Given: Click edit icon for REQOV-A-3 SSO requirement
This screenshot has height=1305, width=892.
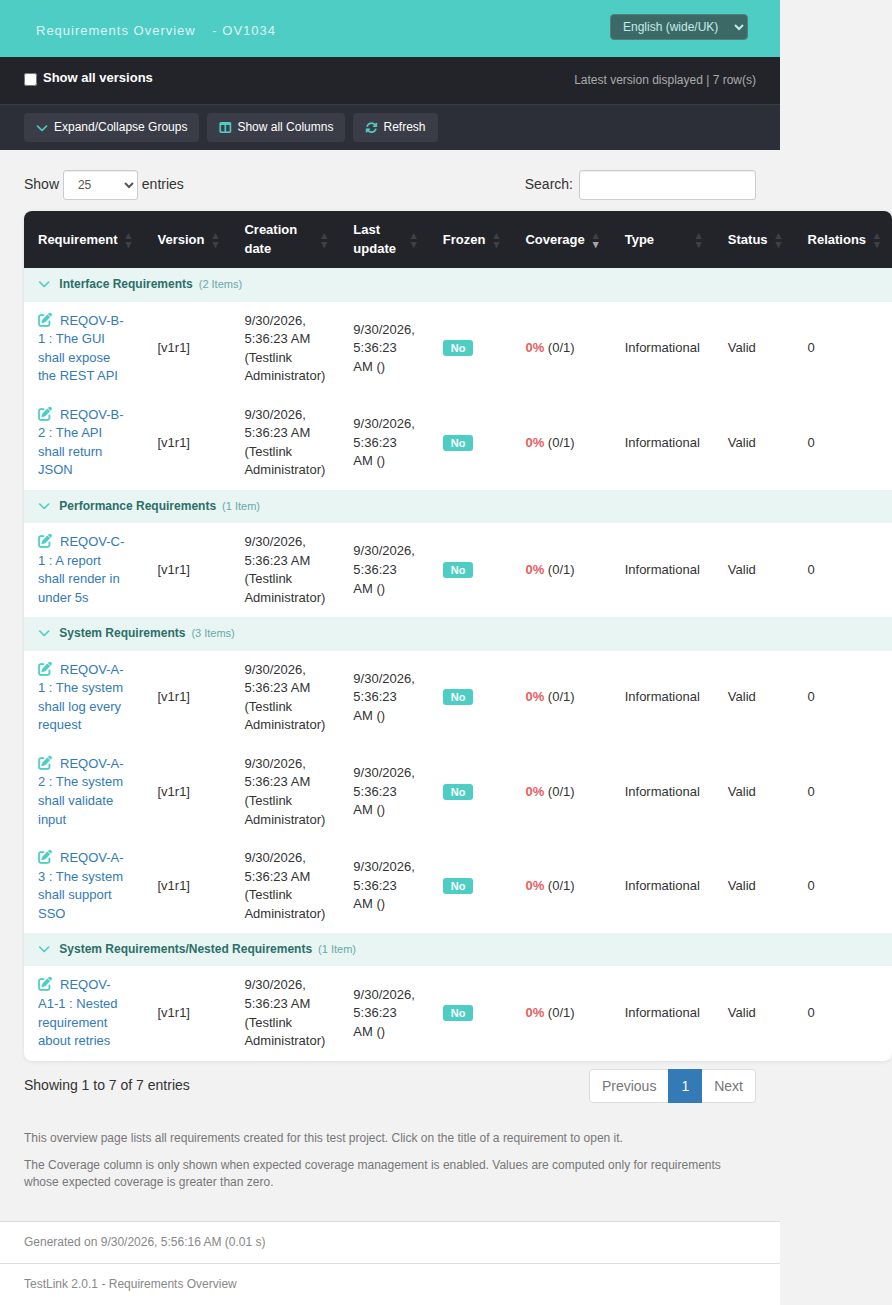Looking at the screenshot, I should coord(45,857).
